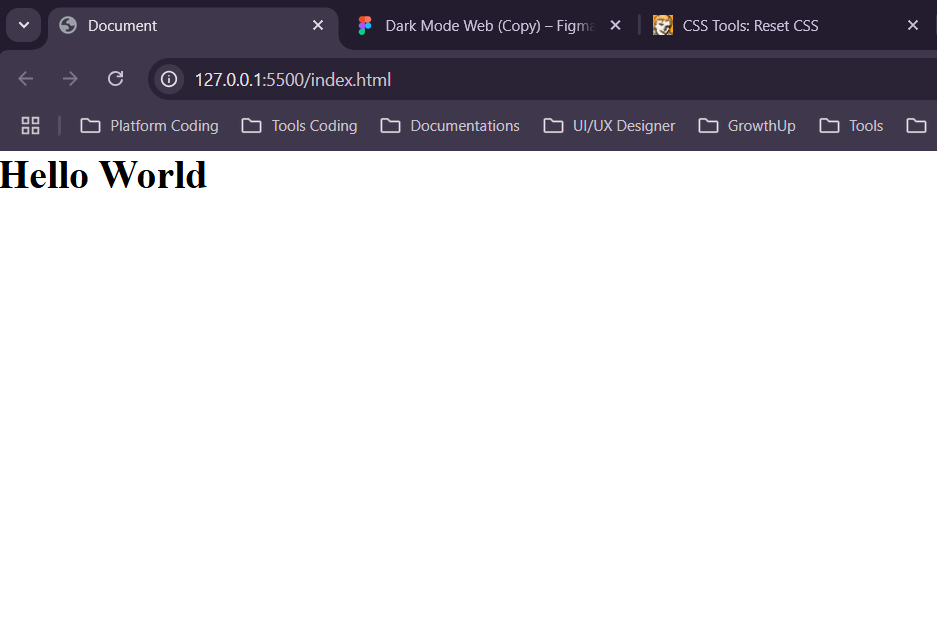
Task: Open the GrowthUp bookmark folder
Action: tap(748, 125)
